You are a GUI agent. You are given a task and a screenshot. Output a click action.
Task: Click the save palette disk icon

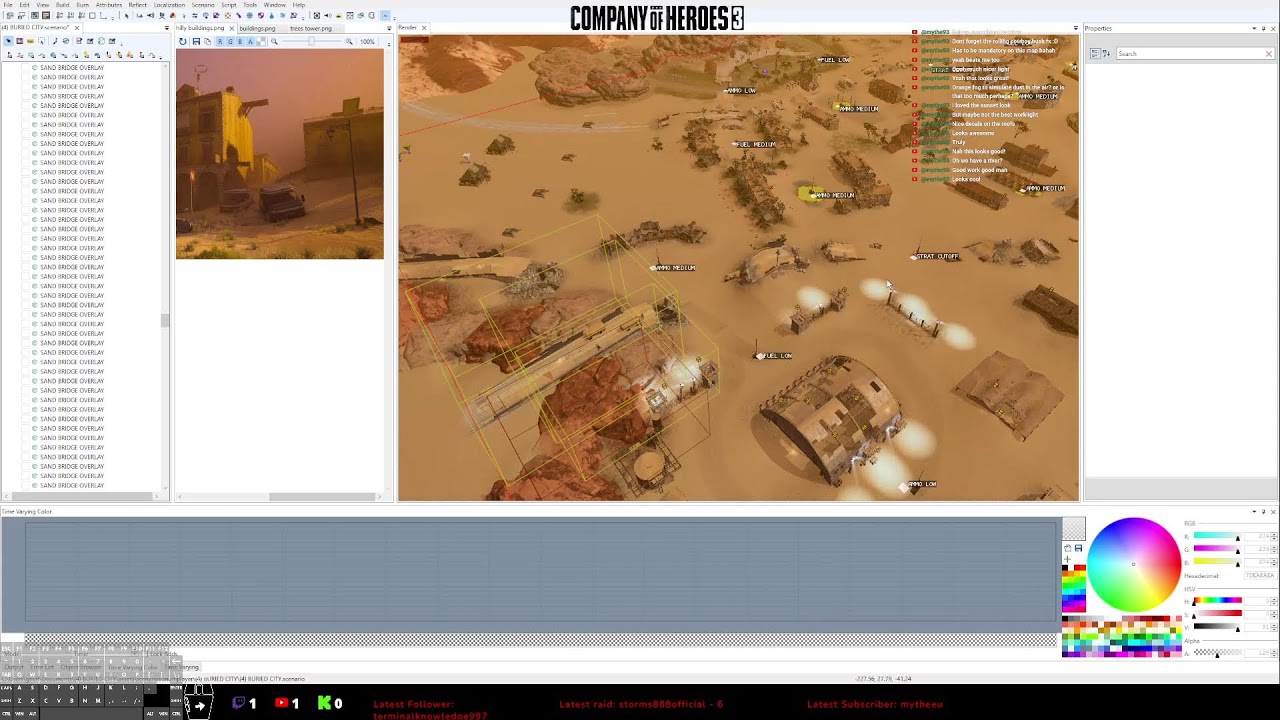[x=1078, y=548]
